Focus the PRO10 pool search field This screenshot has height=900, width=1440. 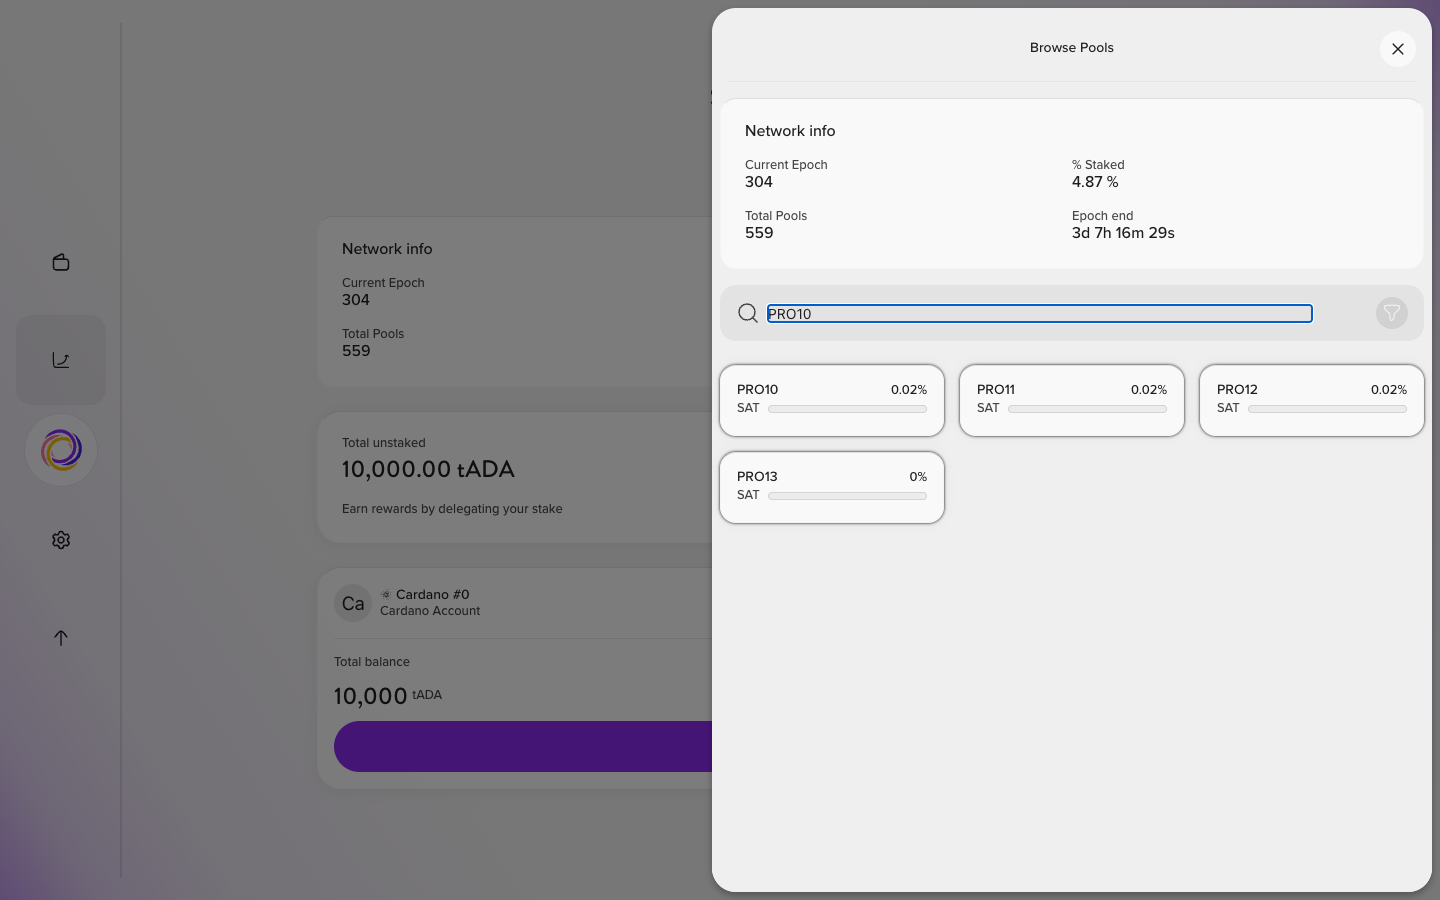pyautogui.click(x=1039, y=313)
